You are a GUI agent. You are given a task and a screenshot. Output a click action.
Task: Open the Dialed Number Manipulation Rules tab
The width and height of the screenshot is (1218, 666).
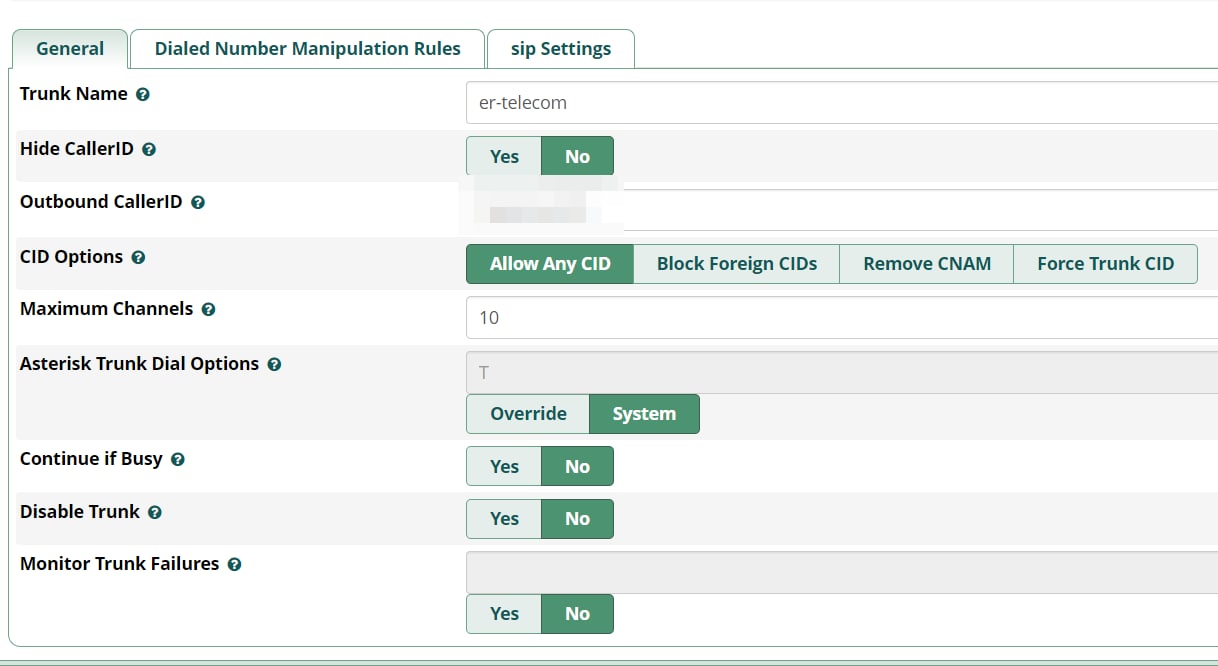[307, 49]
